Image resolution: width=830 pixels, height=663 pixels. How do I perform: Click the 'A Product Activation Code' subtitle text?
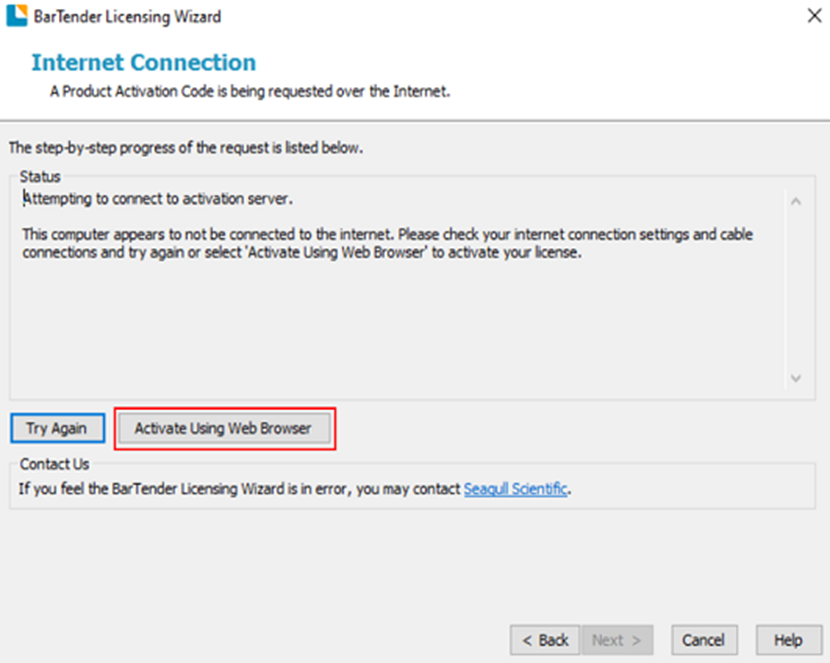pos(250,92)
